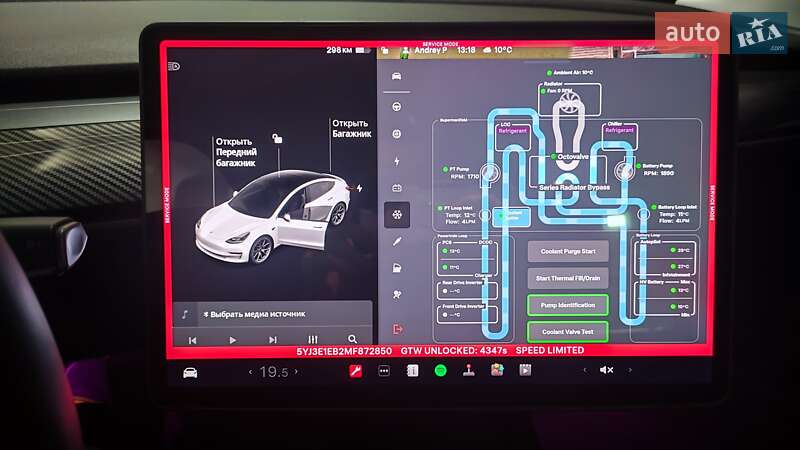The image size is (800, 450).
Task: Lower volume with left chevron
Action: 585,370
